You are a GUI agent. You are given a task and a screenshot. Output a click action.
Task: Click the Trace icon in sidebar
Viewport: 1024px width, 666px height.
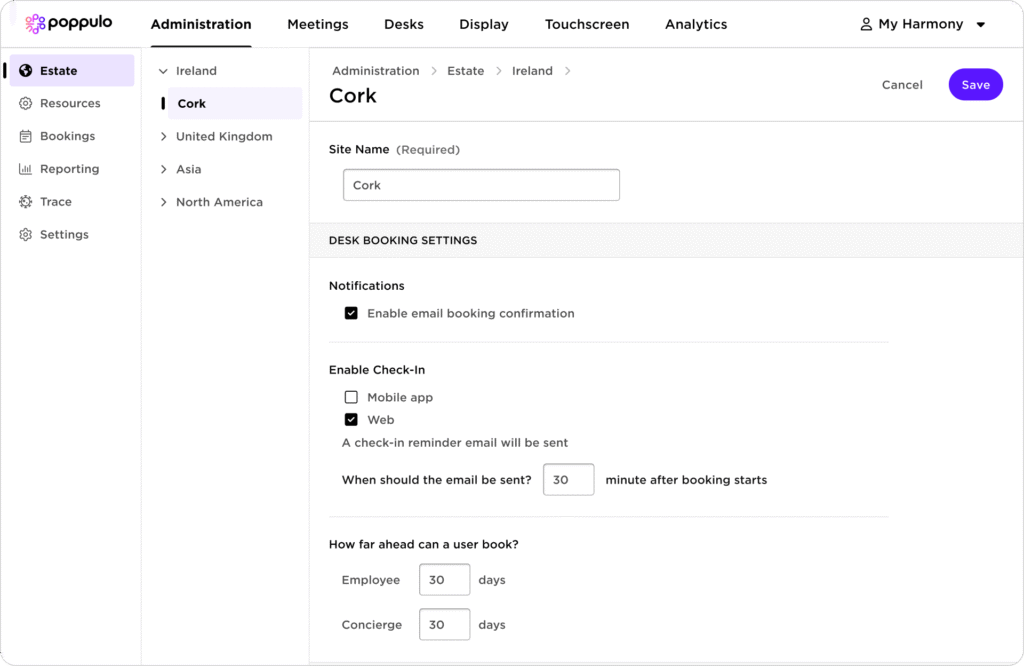[x=26, y=202]
